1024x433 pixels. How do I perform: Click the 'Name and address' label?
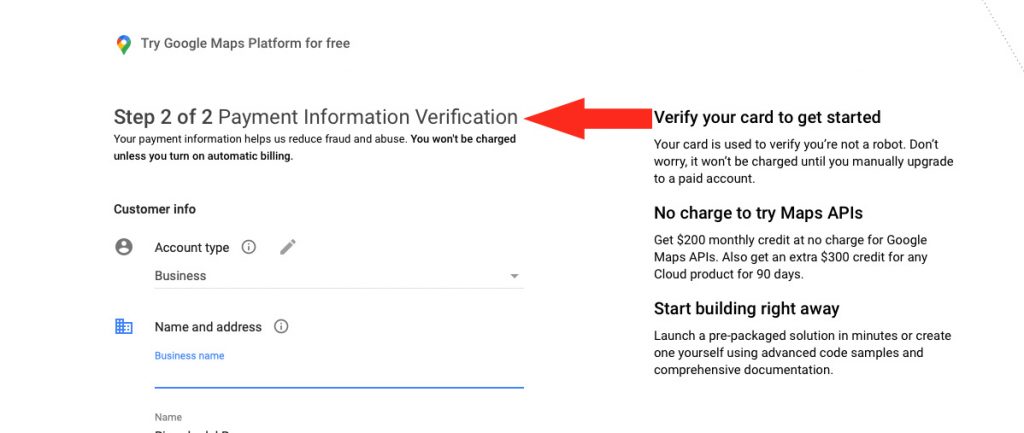[208, 327]
